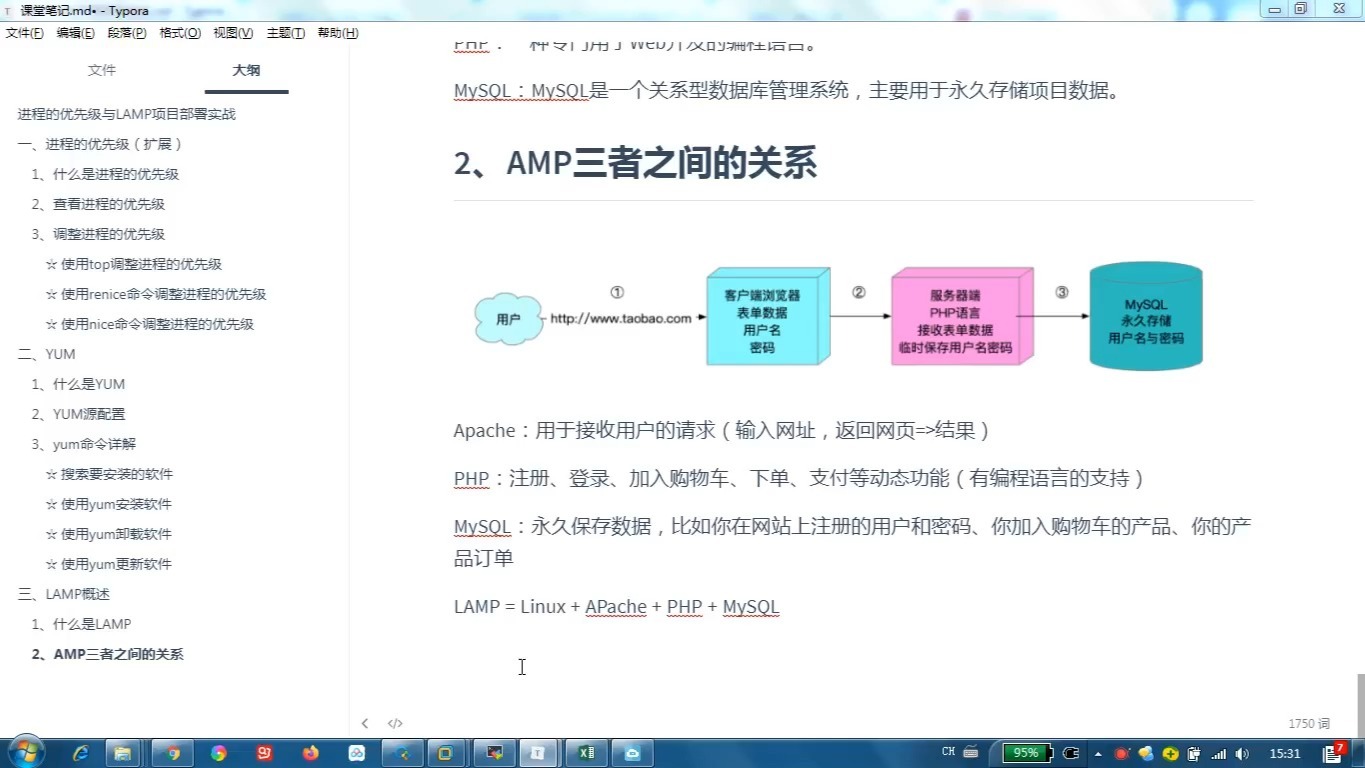Click the sidebar collapse arrow icon

pyautogui.click(x=365, y=723)
